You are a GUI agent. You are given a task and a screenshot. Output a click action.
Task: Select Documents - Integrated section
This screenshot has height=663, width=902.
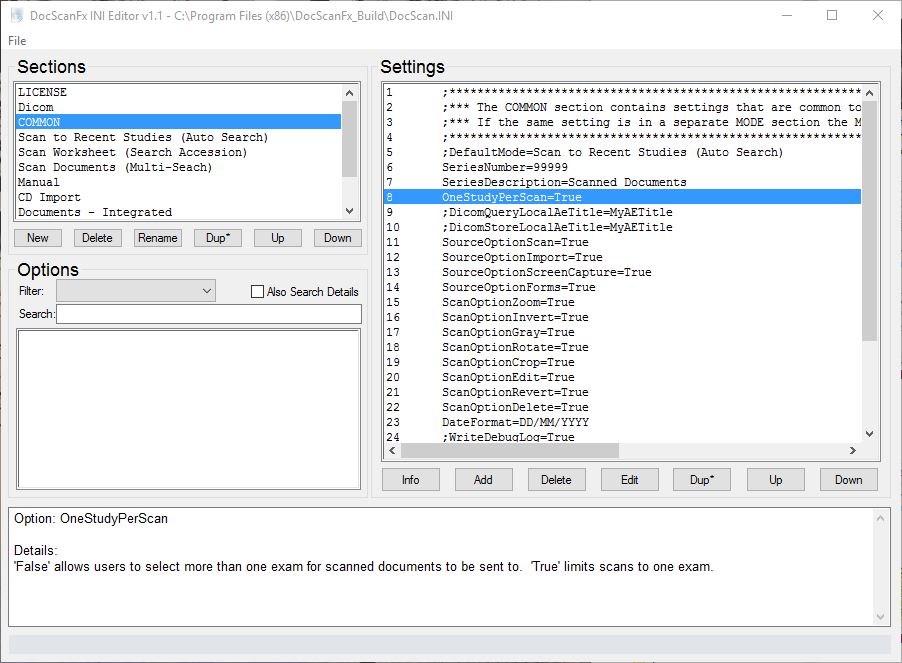click(178, 212)
